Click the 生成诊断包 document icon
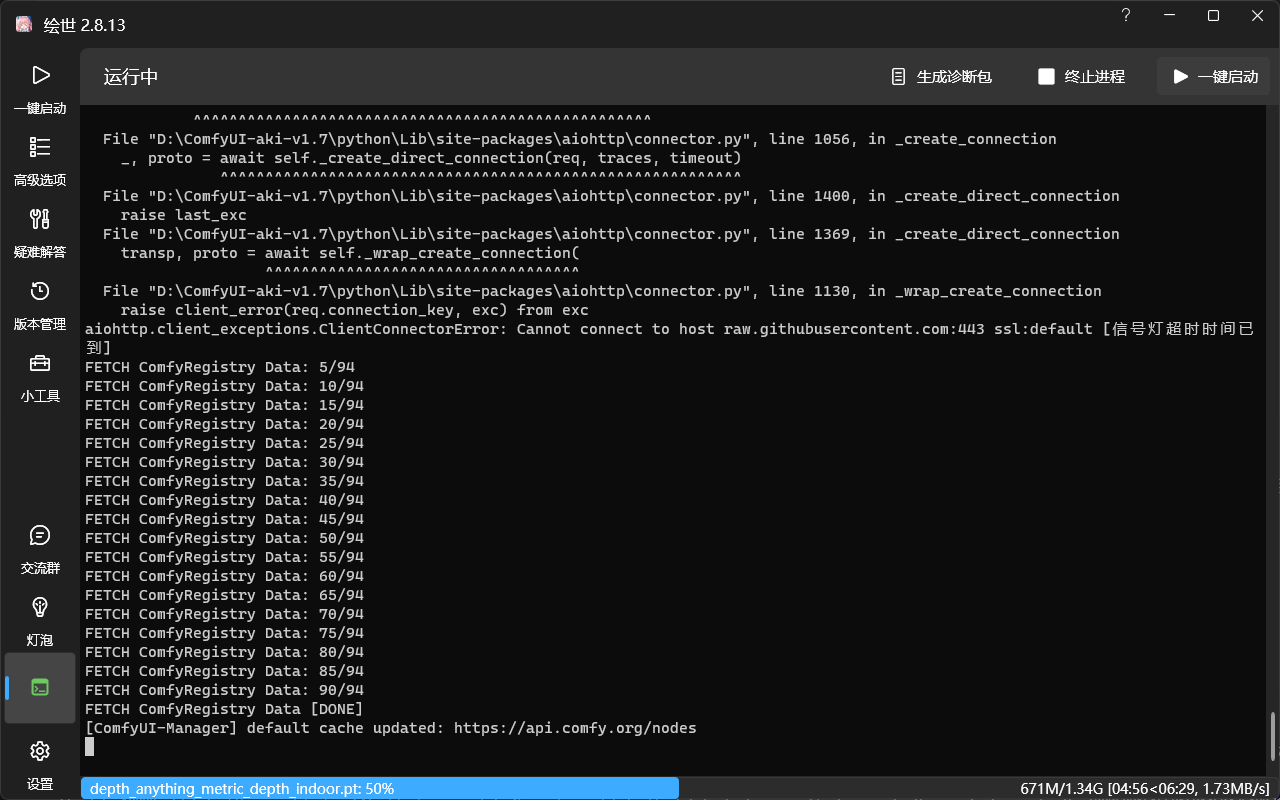The height and width of the screenshot is (800, 1280). [x=897, y=75]
